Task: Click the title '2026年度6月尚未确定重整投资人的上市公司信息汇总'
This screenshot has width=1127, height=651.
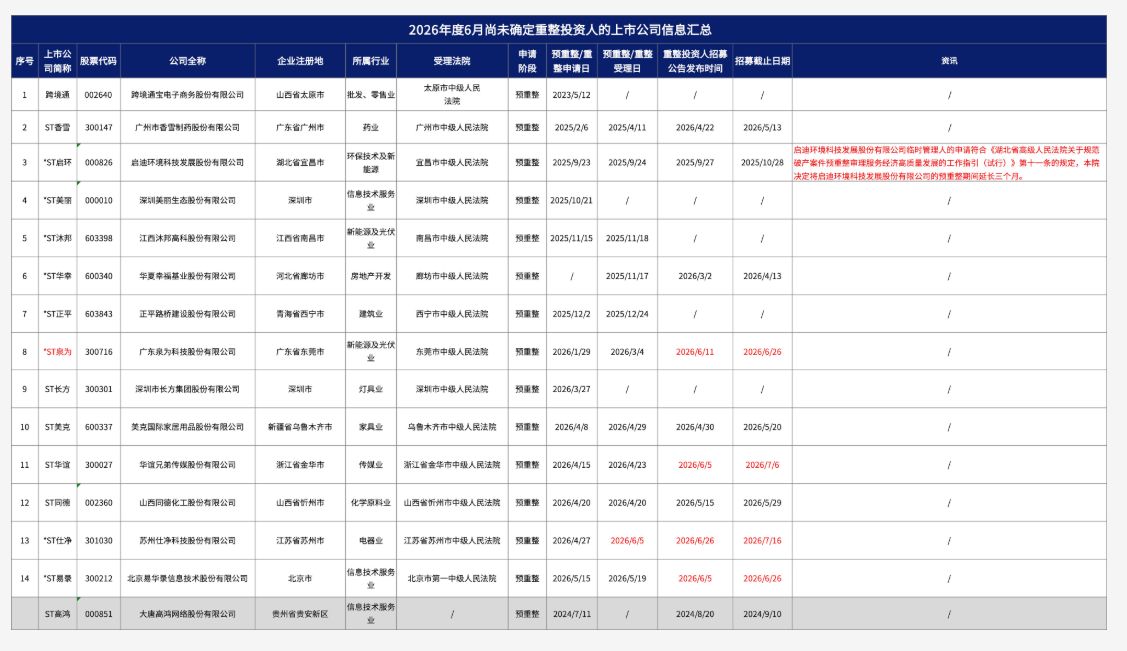Action: coord(560,29)
